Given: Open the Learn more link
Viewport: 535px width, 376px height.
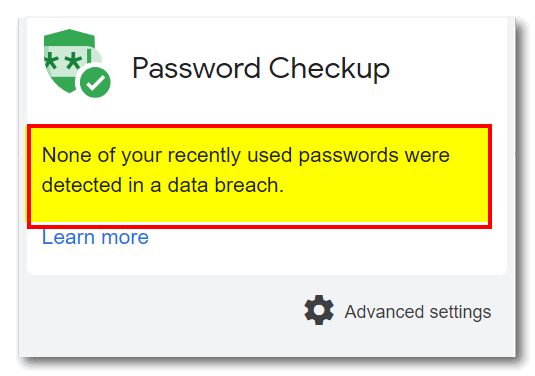Looking at the screenshot, I should coord(95,237).
